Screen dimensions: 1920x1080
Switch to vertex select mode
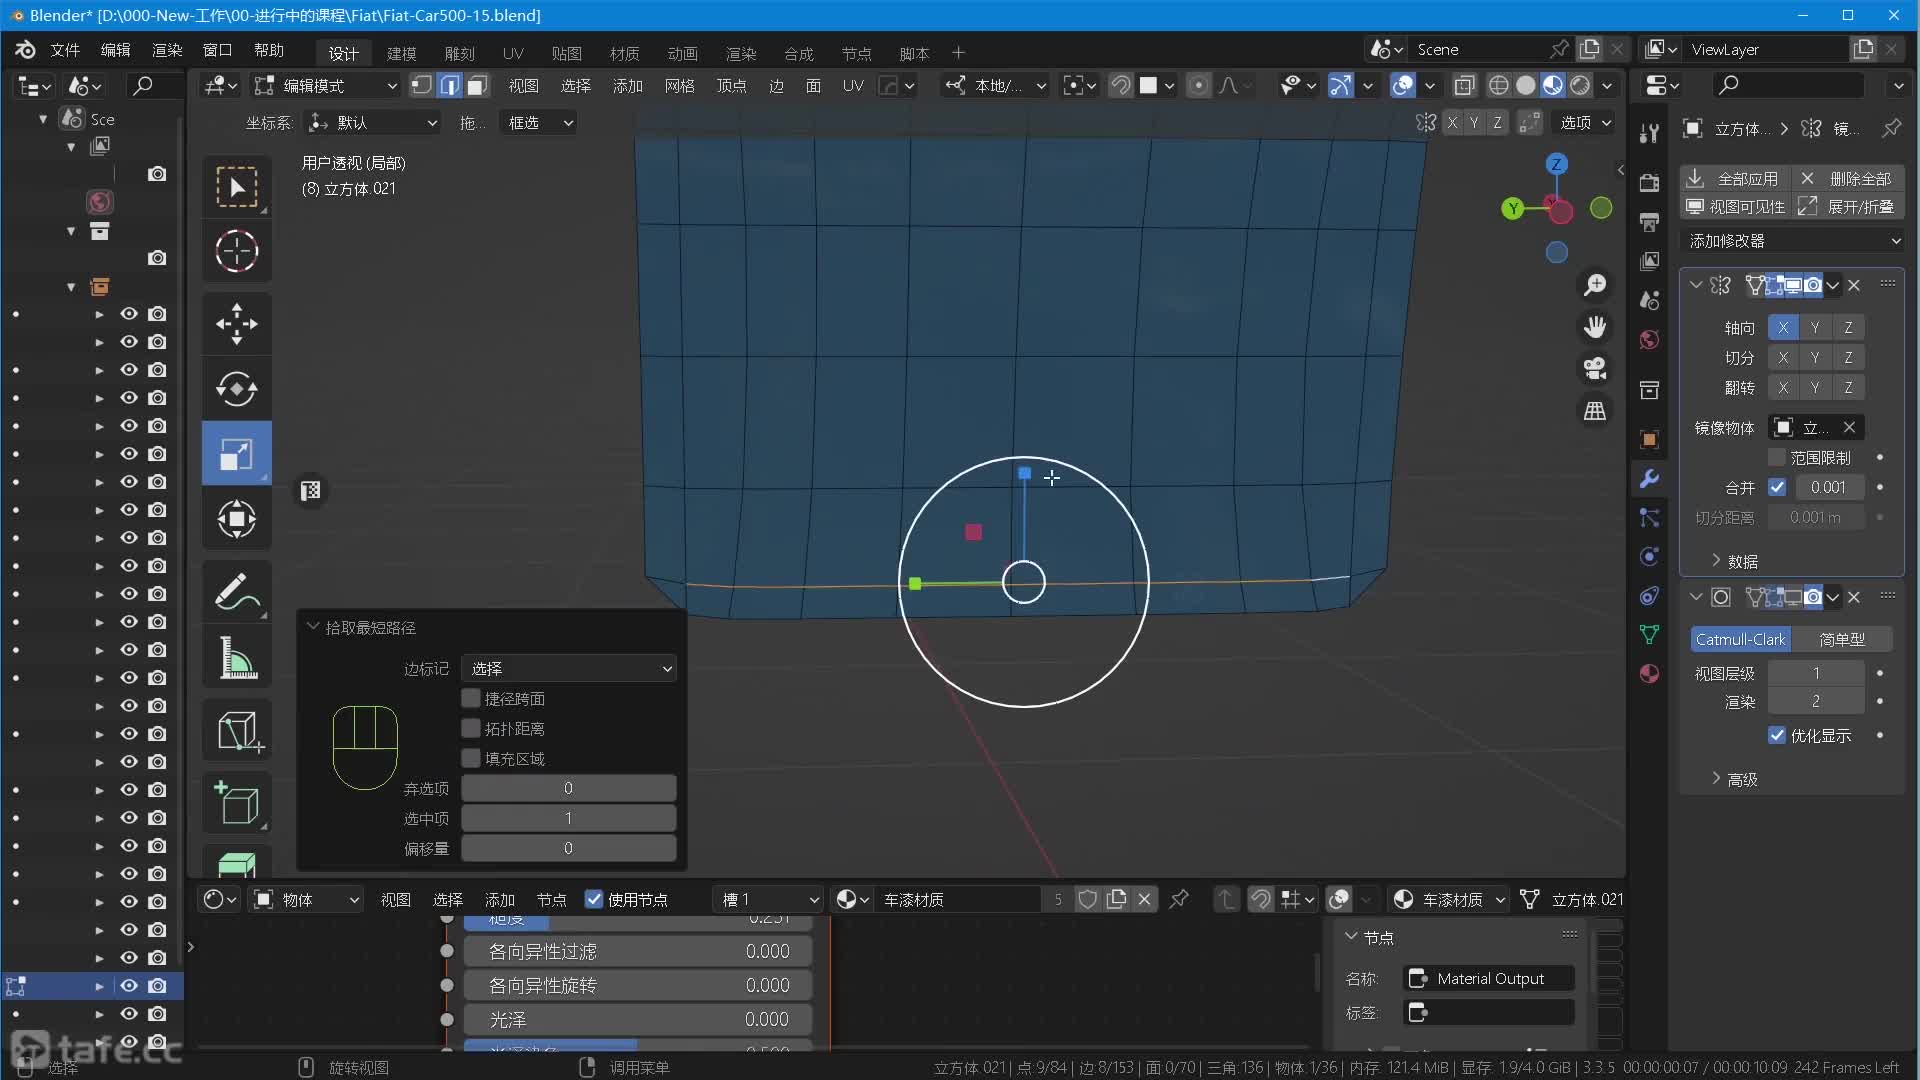[422, 86]
